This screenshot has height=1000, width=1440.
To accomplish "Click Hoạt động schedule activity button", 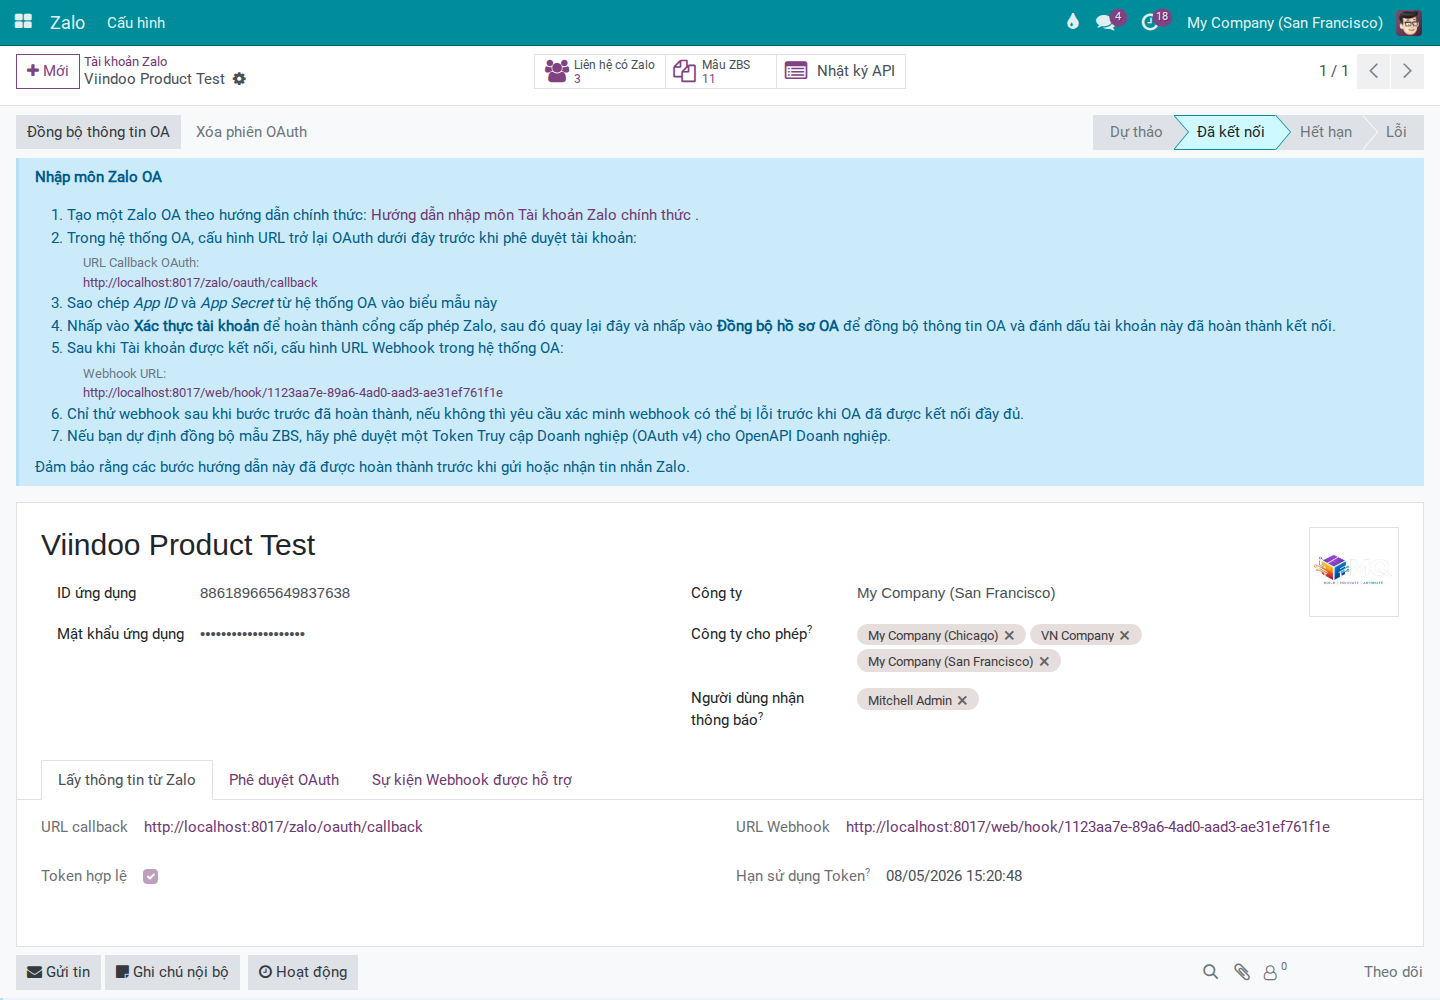I will point(303,972).
